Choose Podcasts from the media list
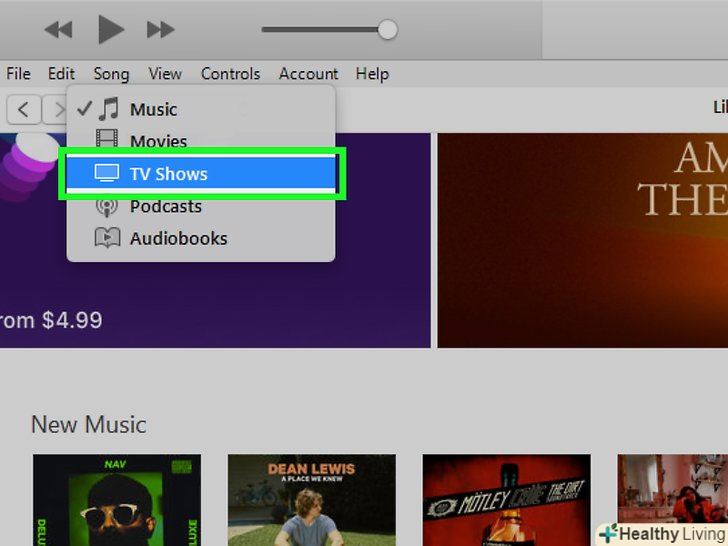Viewport: 728px width, 546px height. pos(201,206)
